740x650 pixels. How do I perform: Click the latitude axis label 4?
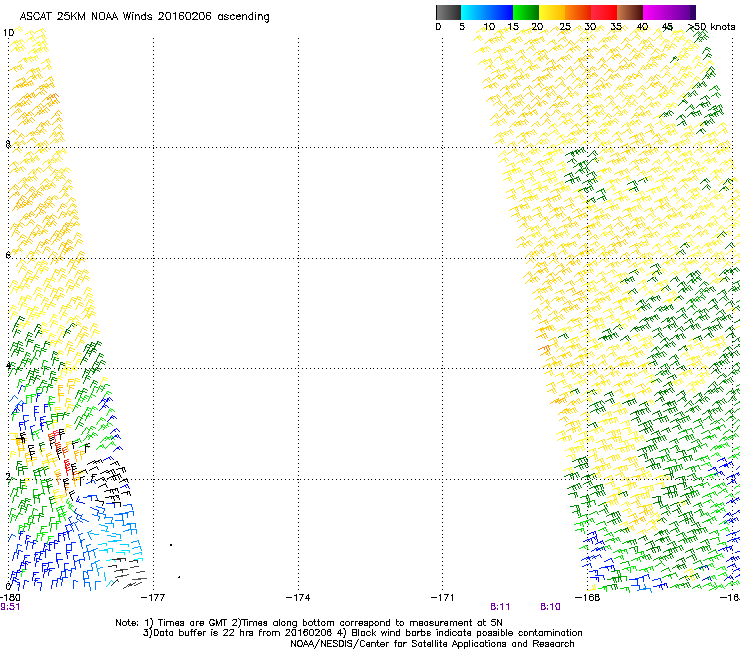(x=8, y=366)
